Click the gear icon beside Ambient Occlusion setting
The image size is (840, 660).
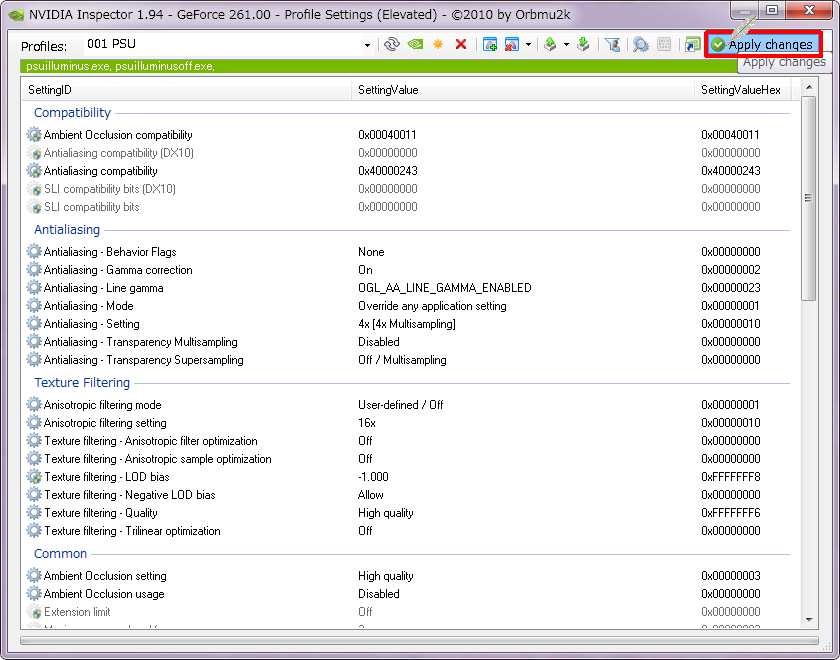click(34, 575)
